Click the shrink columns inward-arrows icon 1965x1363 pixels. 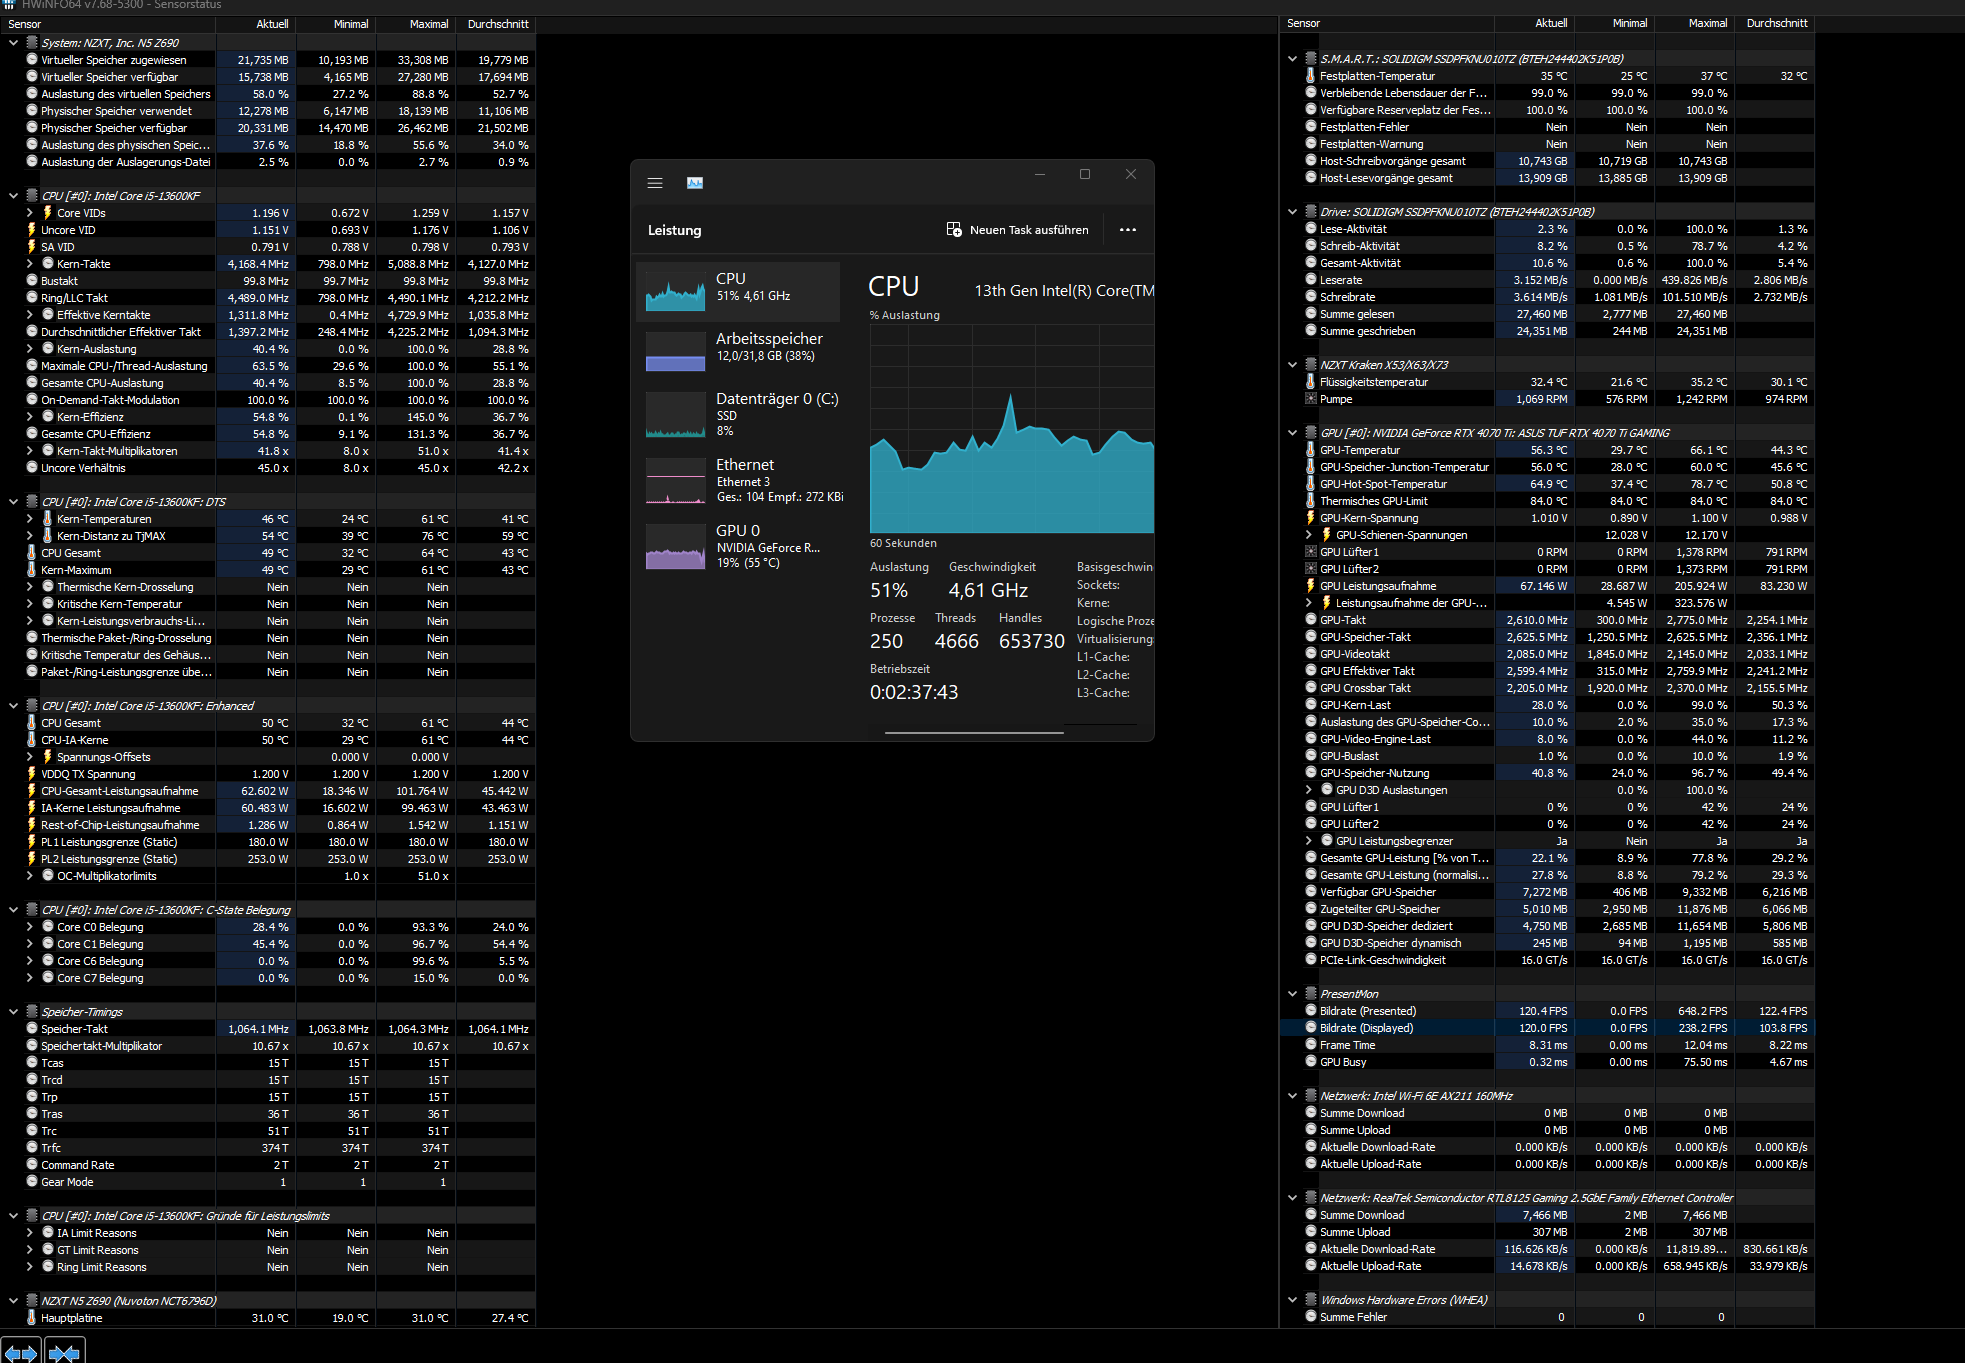click(x=64, y=1352)
